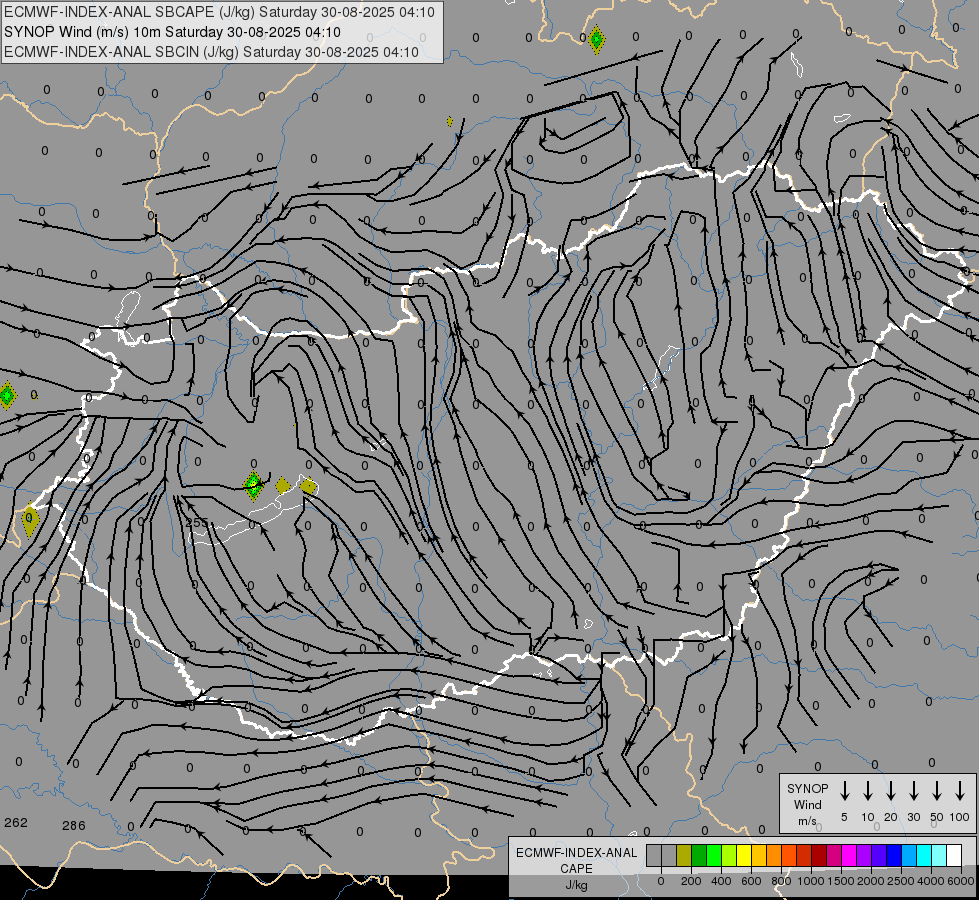Click the wind arrow above the 30 label
Image resolution: width=979 pixels, height=900 pixels.
(x=913, y=791)
